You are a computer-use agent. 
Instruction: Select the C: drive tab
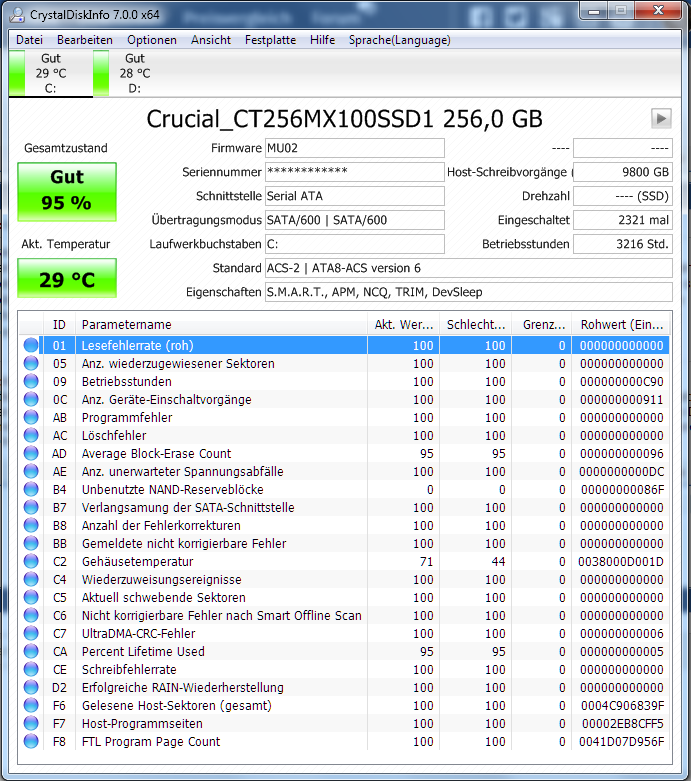click(50, 73)
